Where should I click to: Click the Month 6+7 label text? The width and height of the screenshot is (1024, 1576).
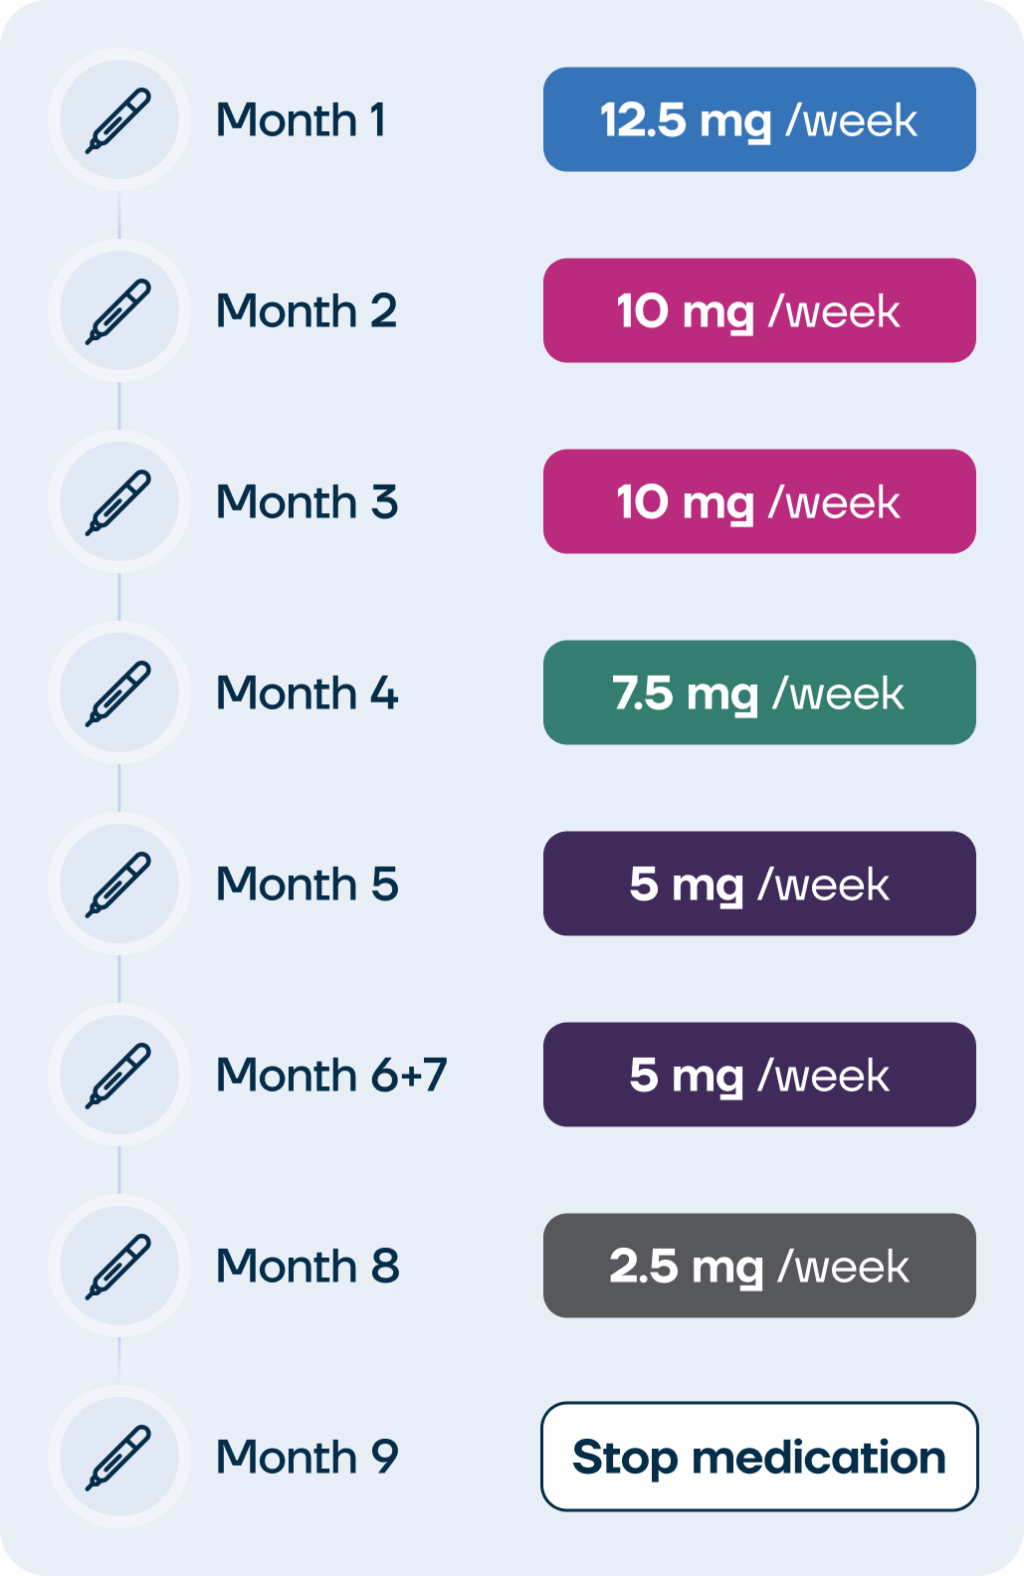pyautogui.click(x=331, y=1075)
